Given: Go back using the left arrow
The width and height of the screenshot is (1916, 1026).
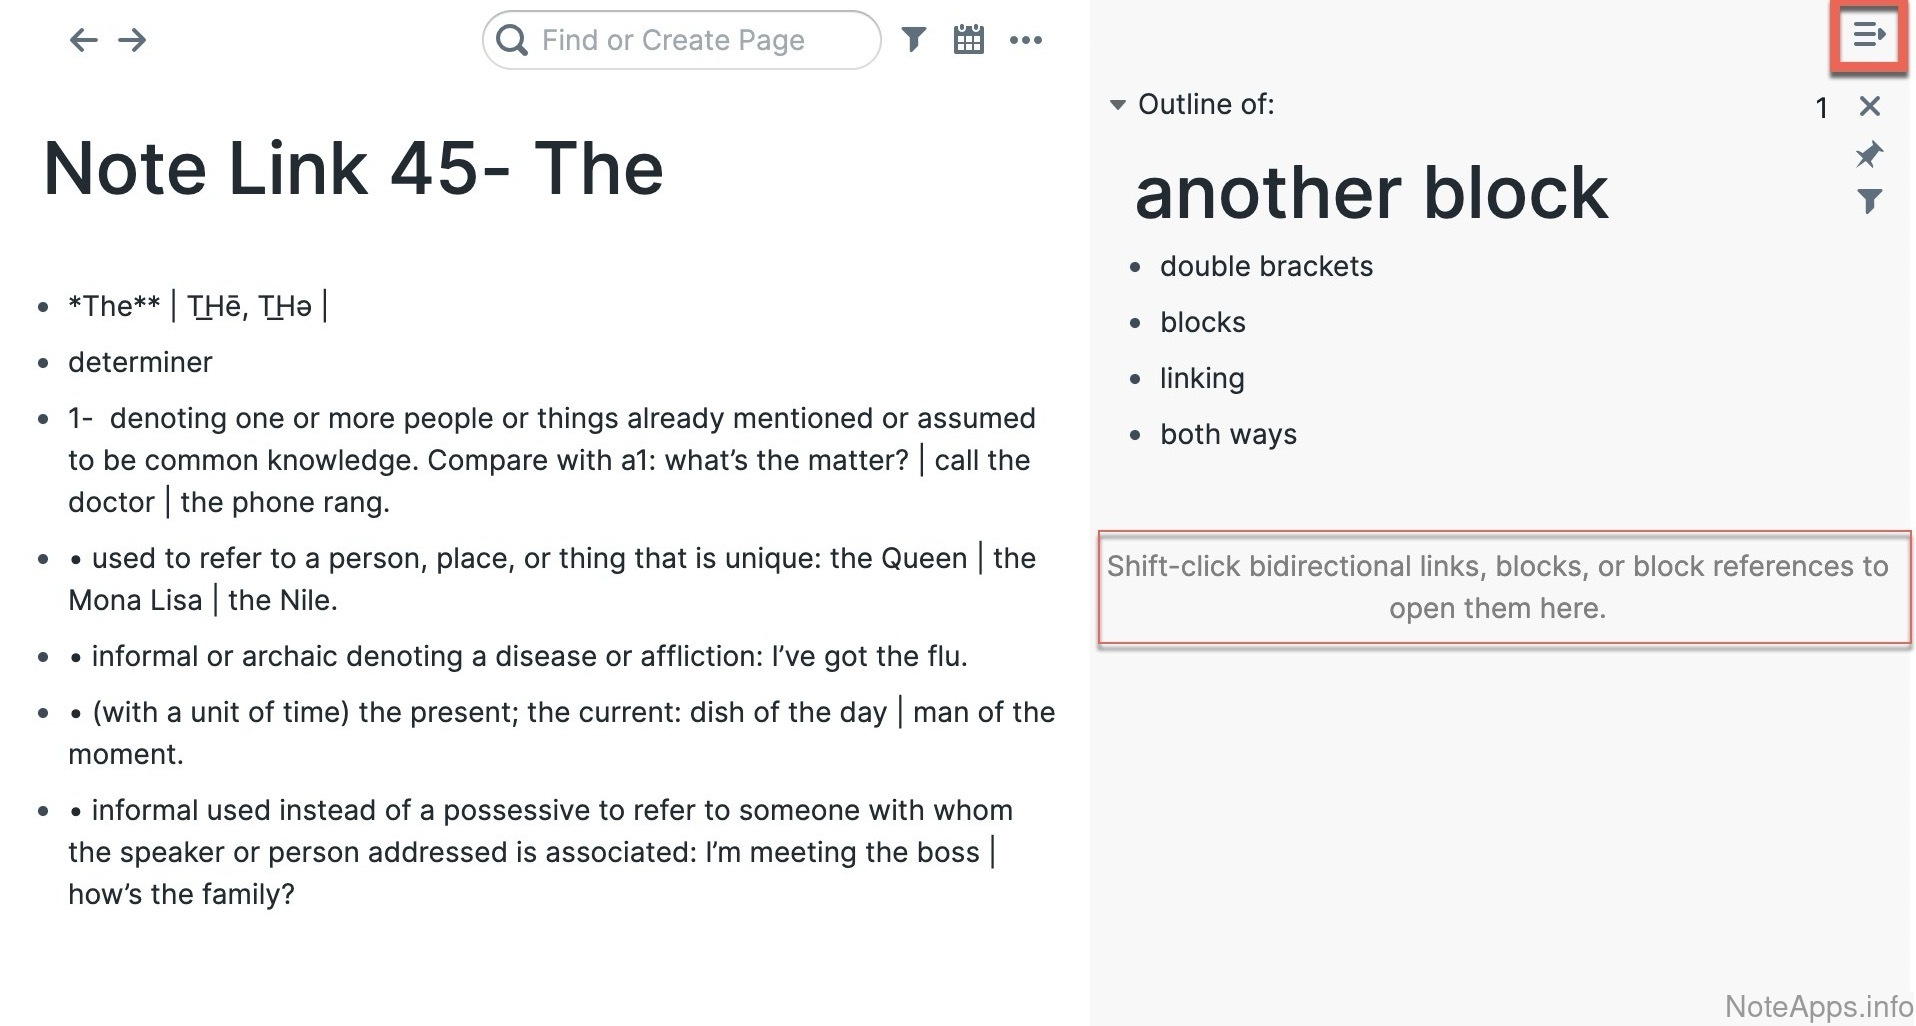Looking at the screenshot, I should 83,40.
